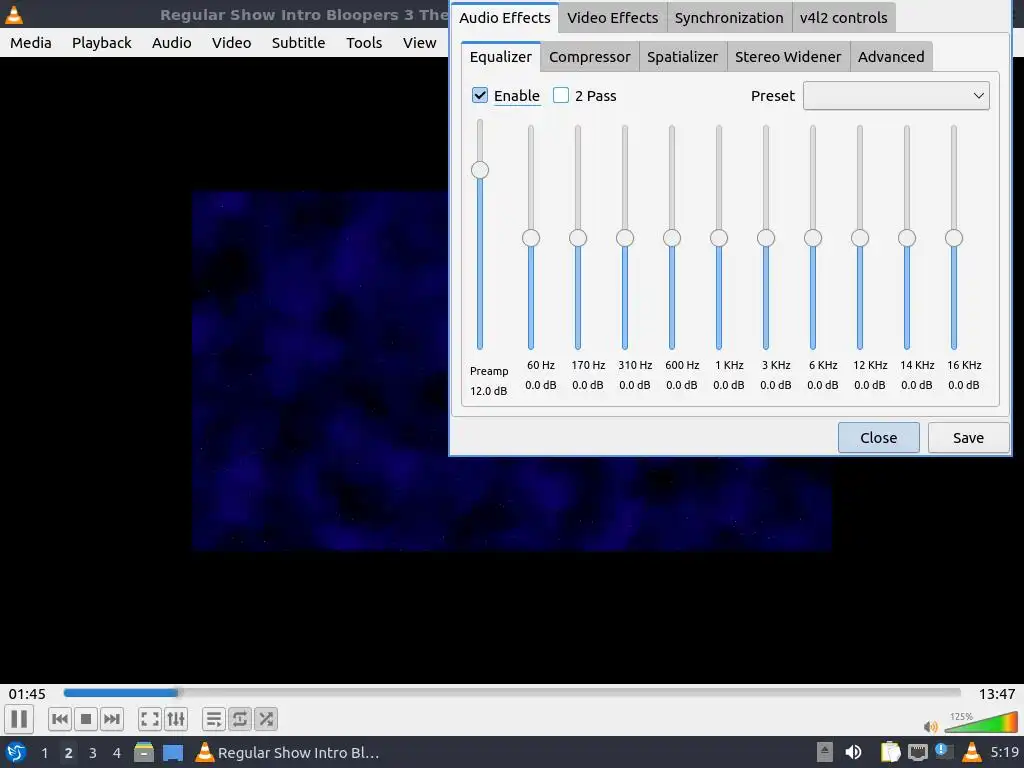Click the 14 KHz band slider handle
This screenshot has height=768, width=1024.
tap(907, 238)
